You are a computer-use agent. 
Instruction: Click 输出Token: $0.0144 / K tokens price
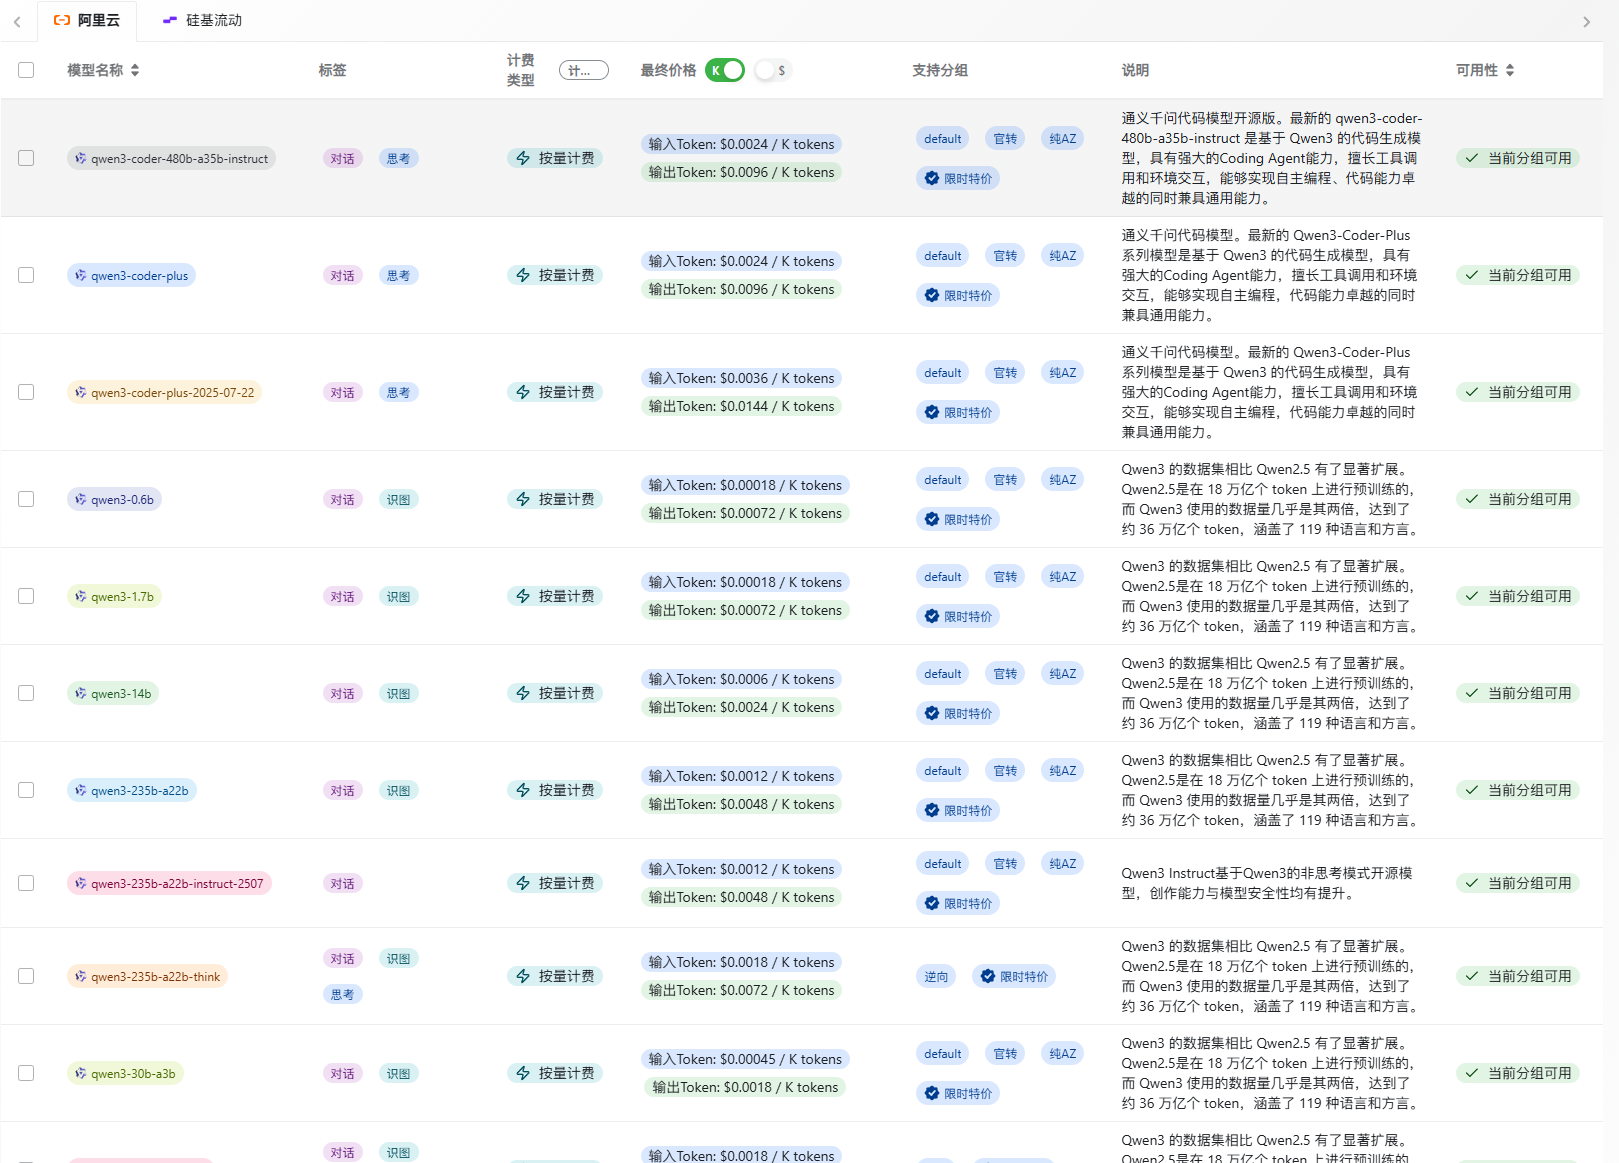point(742,406)
